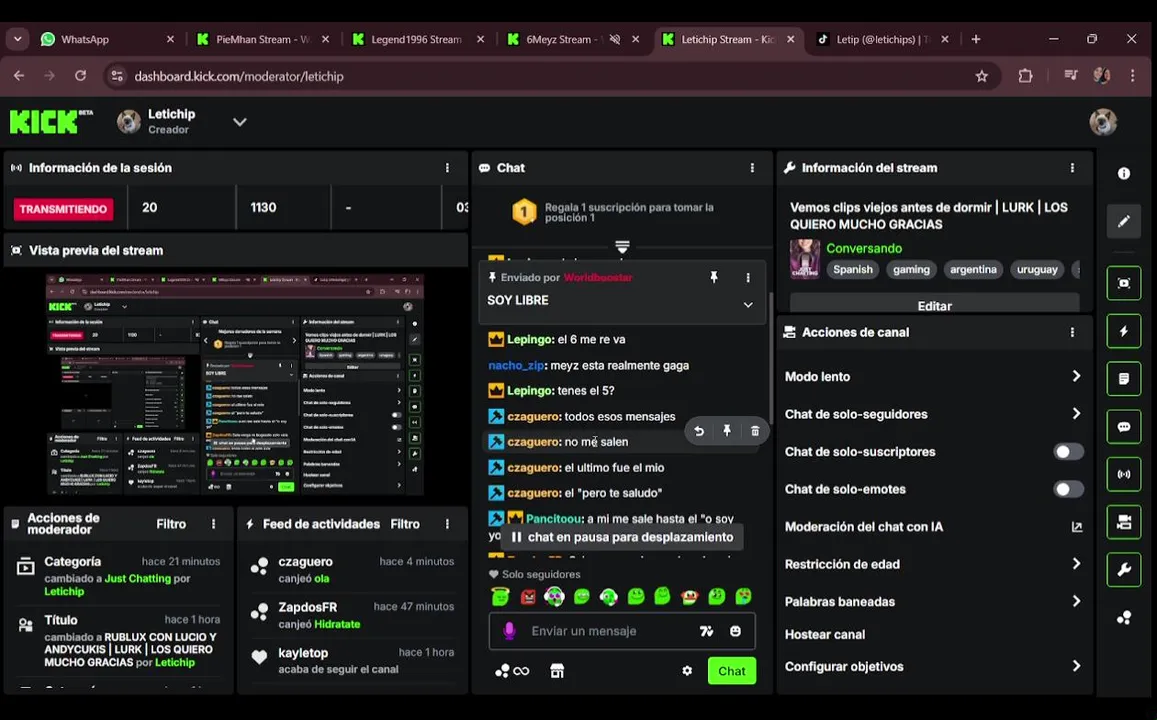Open the stream preview panel icon in sidebar

point(1123,283)
